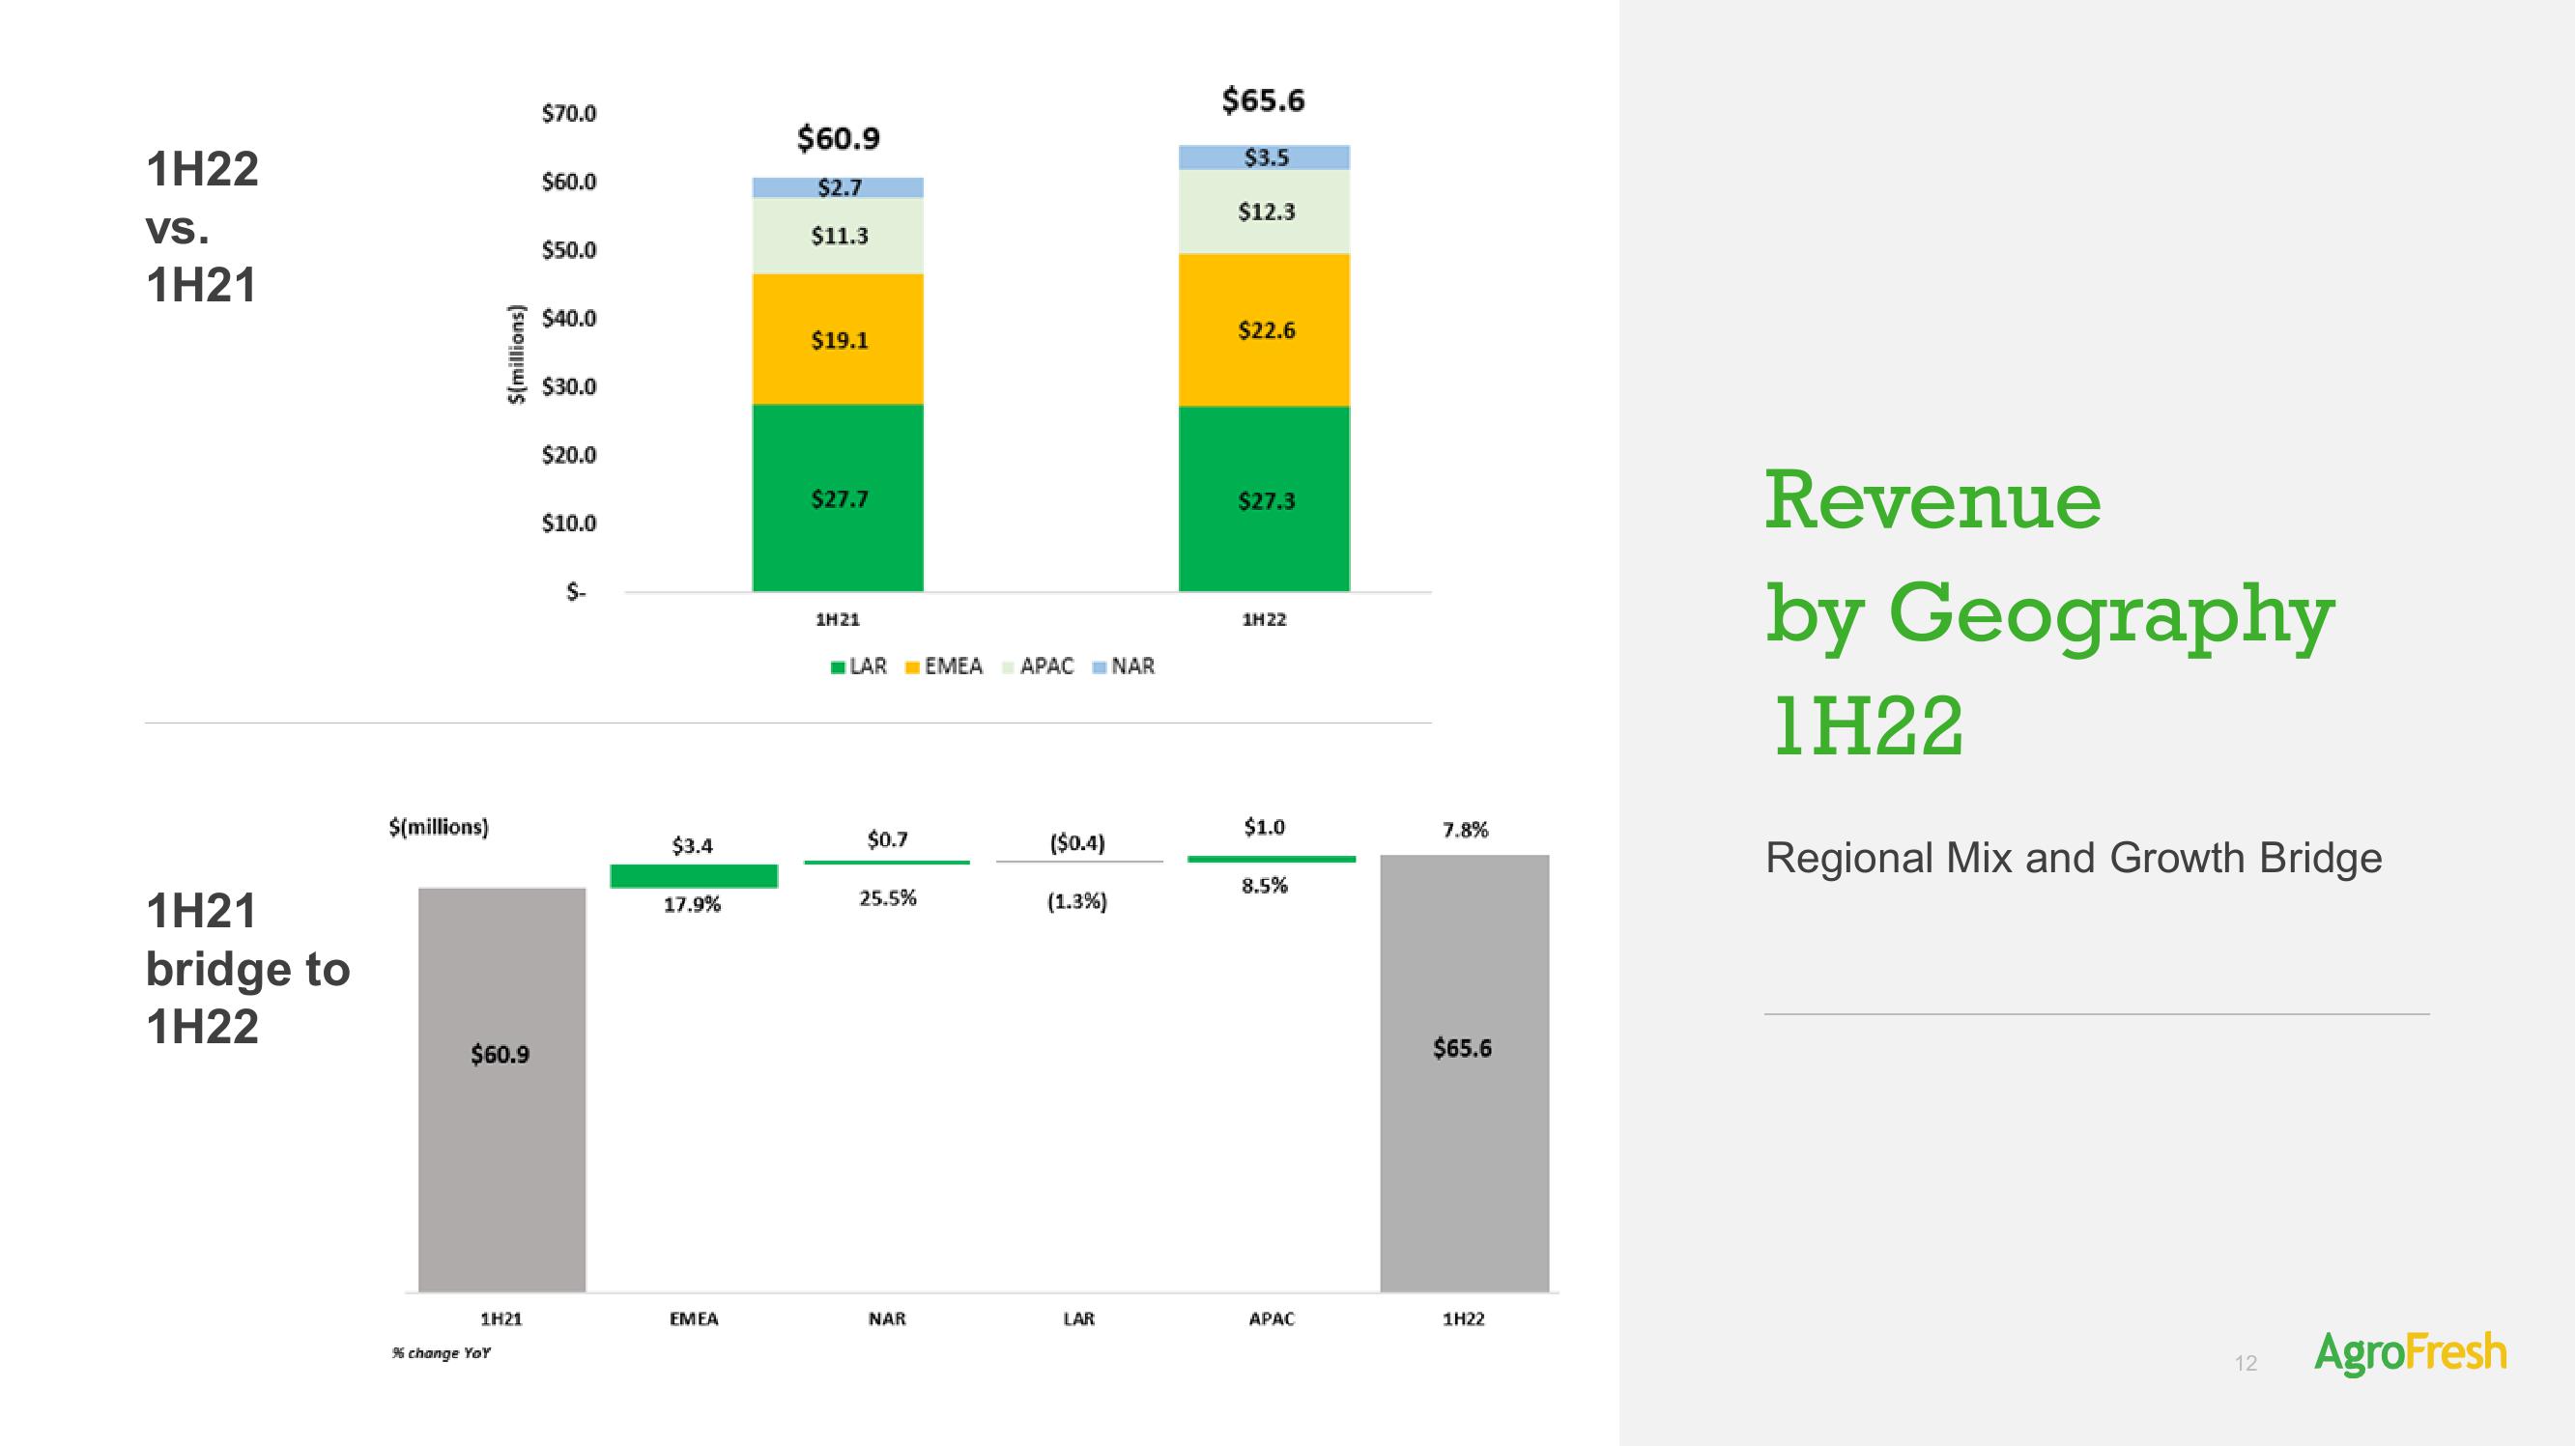Click the APAC bridge chart axis label
Screen dimensions: 2576x1446
tap(1271, 1319)
